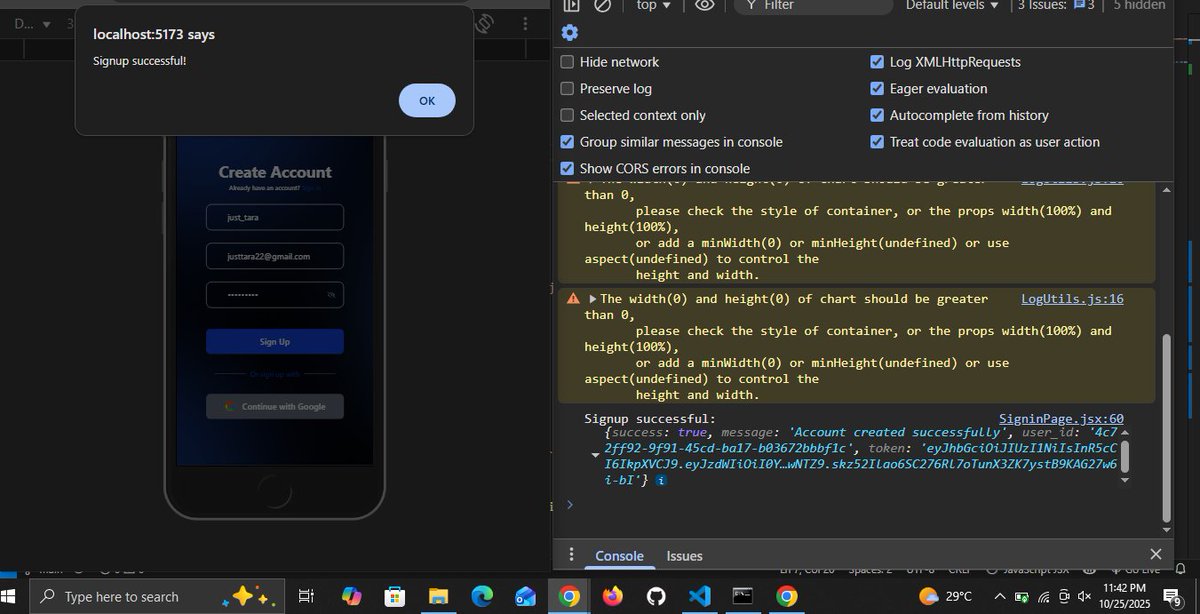Launch Microsoft Copilot from taskbar
This screenshot has height=614, width=1200.
pos(351,596)
